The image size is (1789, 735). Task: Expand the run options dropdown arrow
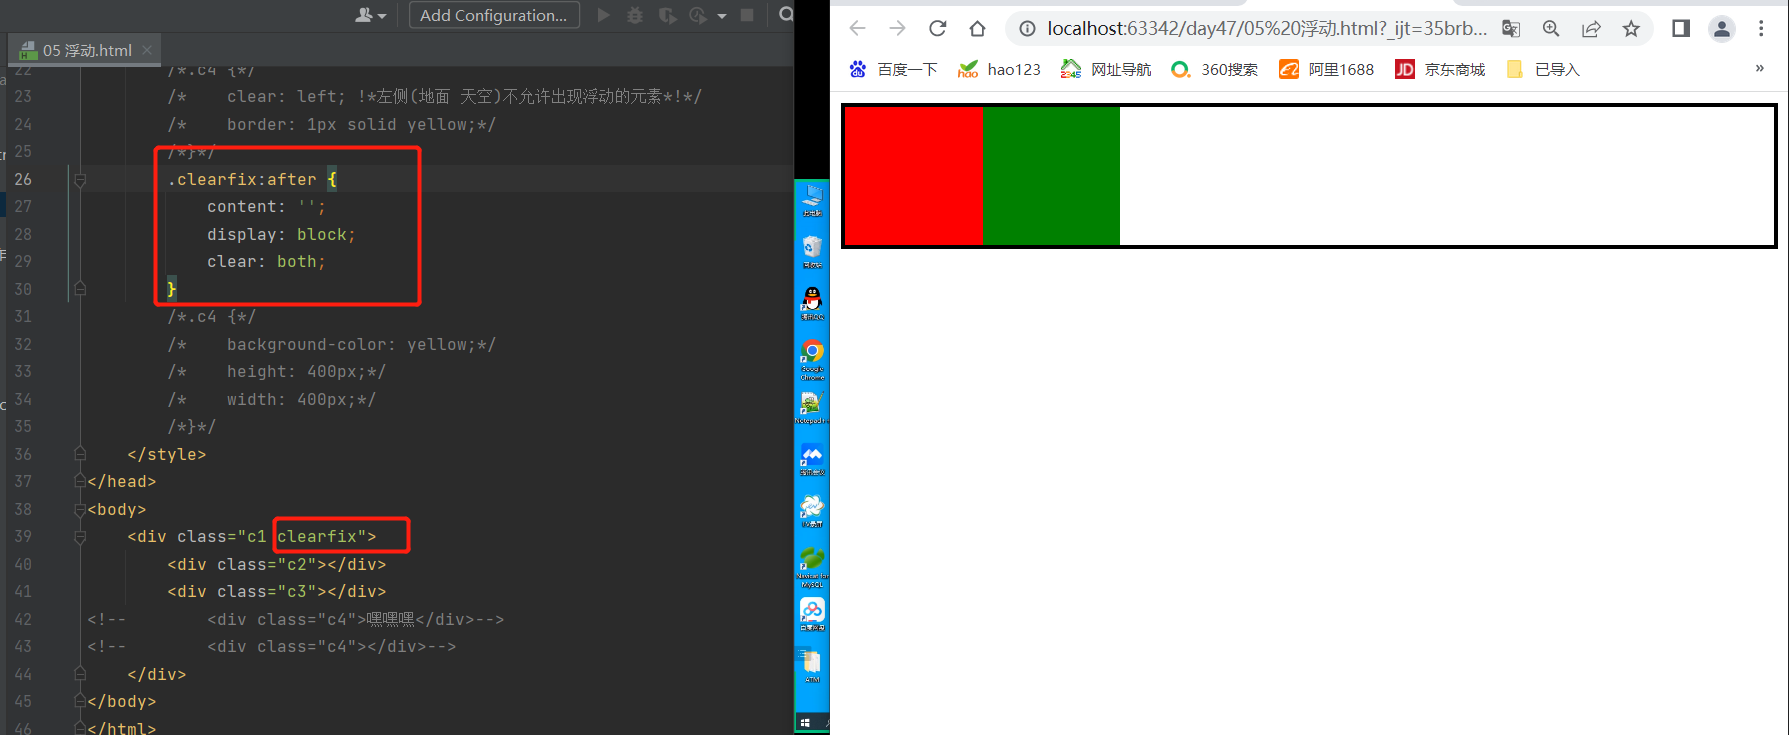pos(722,16)
